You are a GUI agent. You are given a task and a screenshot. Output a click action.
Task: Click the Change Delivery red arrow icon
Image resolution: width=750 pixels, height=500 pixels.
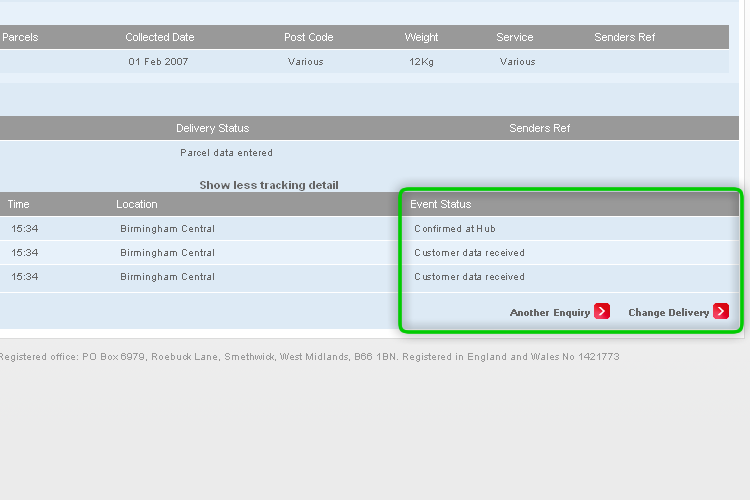click(x=721, y=311)
